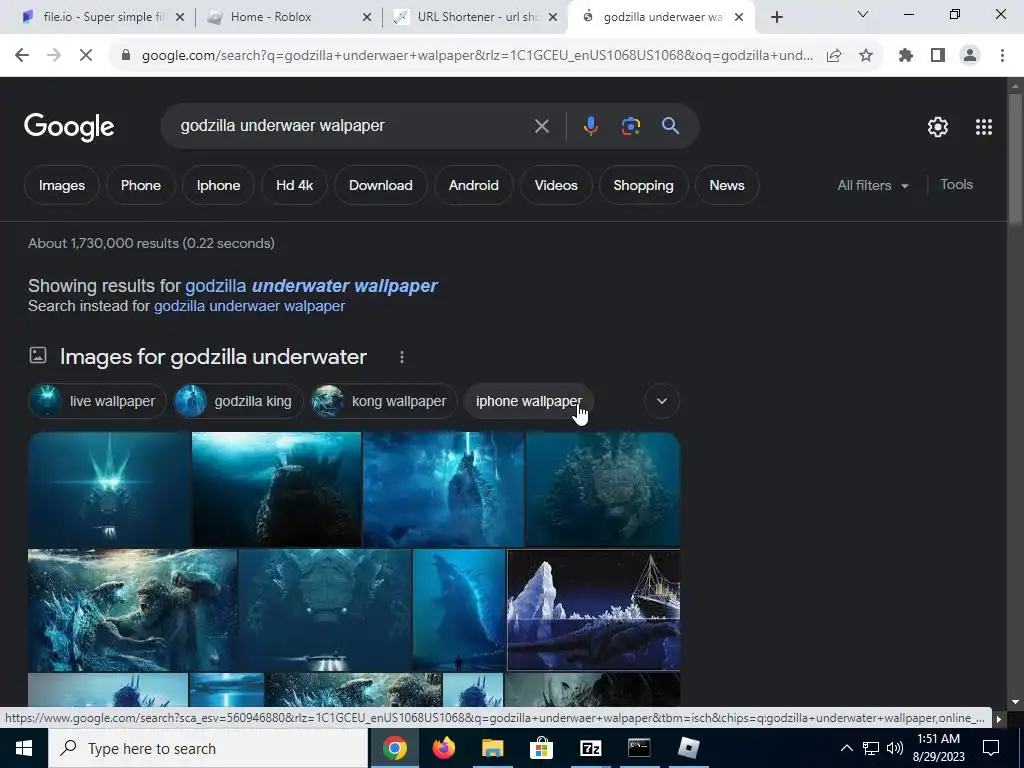Open Chrome three-dot menu

[x=1002, y=56]
